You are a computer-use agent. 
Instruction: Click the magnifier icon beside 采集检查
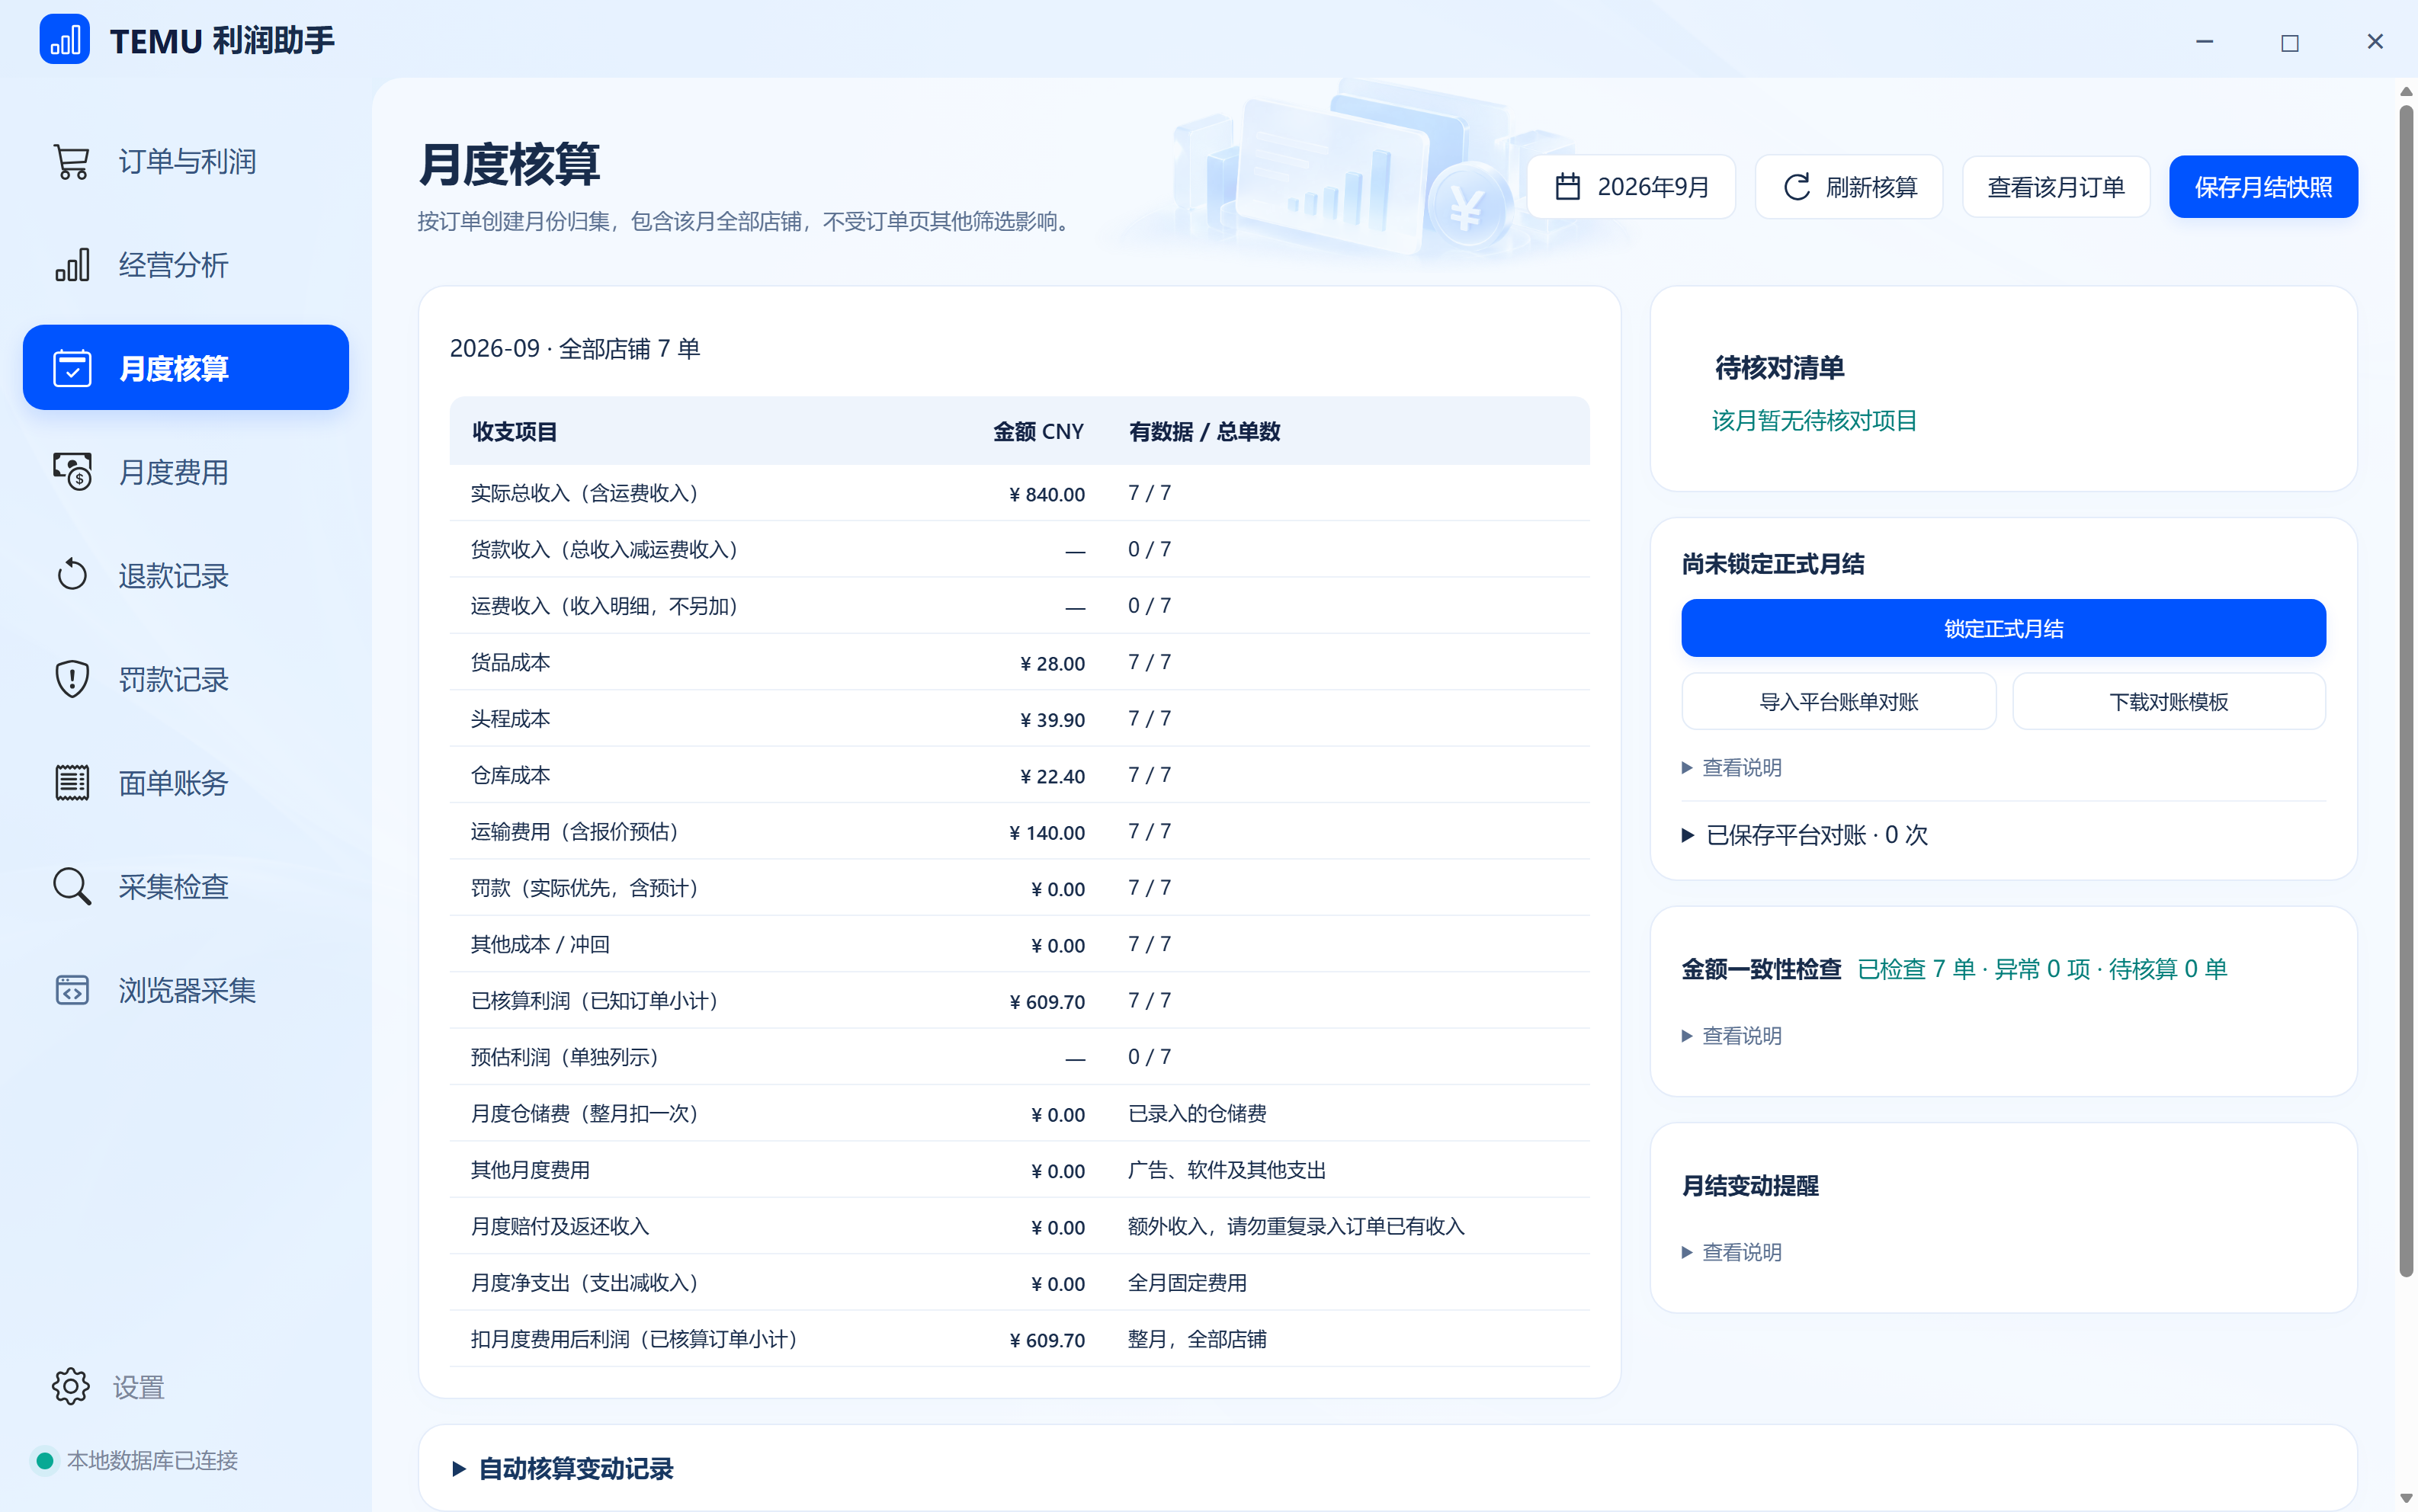click(71, 886)
